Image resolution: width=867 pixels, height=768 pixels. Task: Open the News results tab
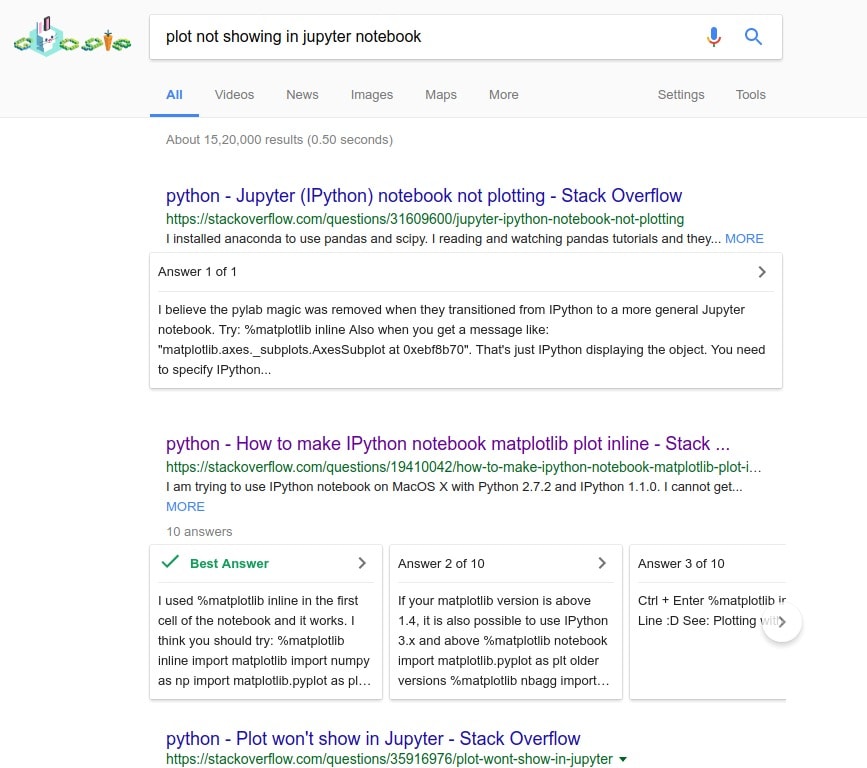302,95
